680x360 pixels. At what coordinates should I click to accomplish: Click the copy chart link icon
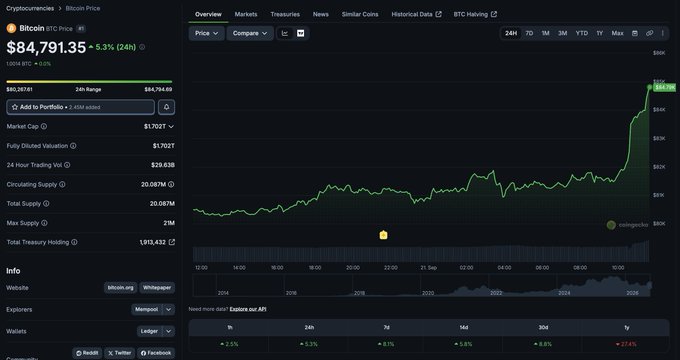pos(649,33)
